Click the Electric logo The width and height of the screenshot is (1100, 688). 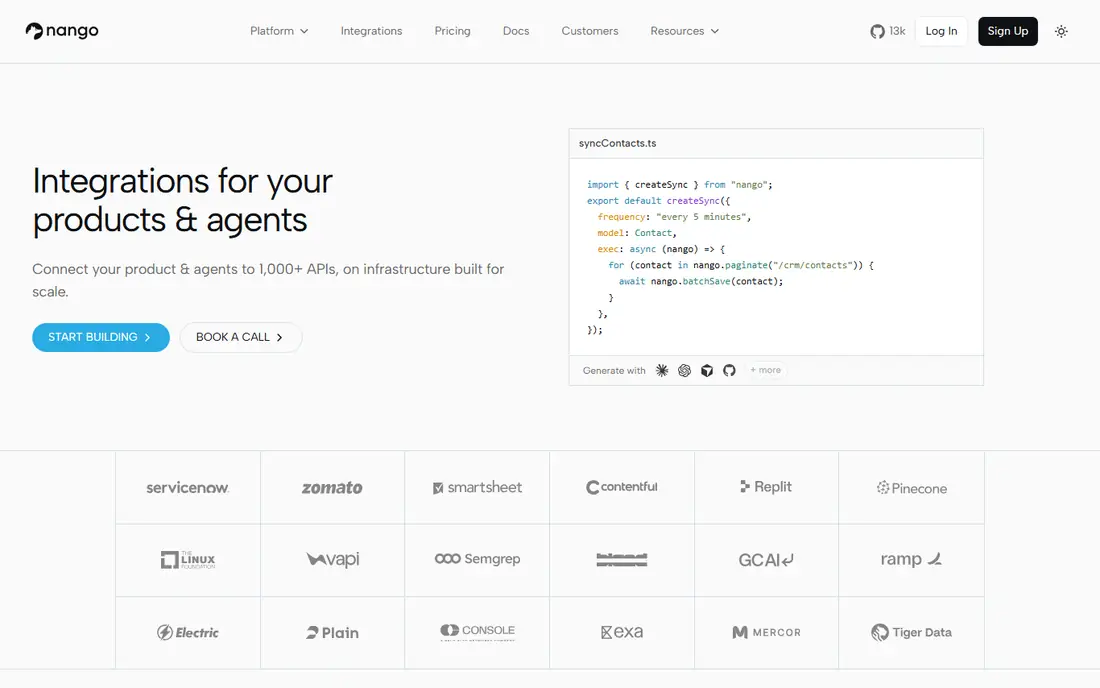187,633
